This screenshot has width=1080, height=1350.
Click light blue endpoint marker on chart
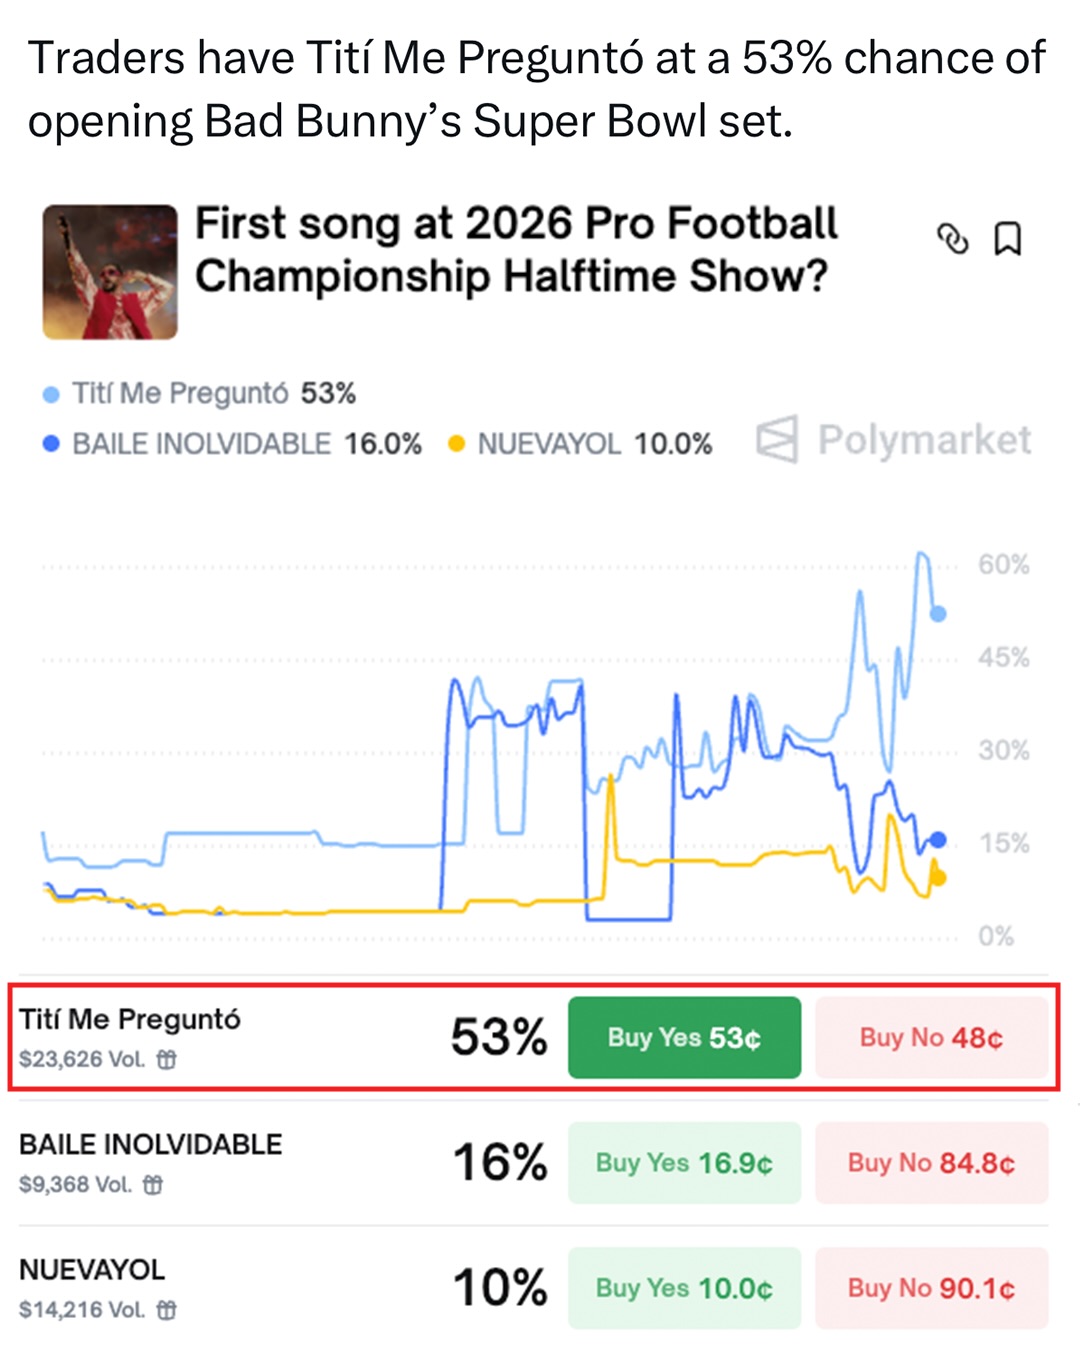938,614
